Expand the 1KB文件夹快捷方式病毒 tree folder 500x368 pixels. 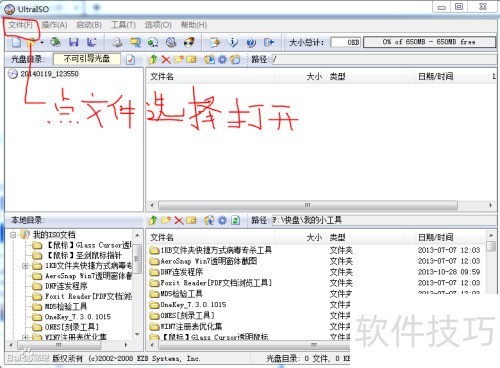[25, 266]
